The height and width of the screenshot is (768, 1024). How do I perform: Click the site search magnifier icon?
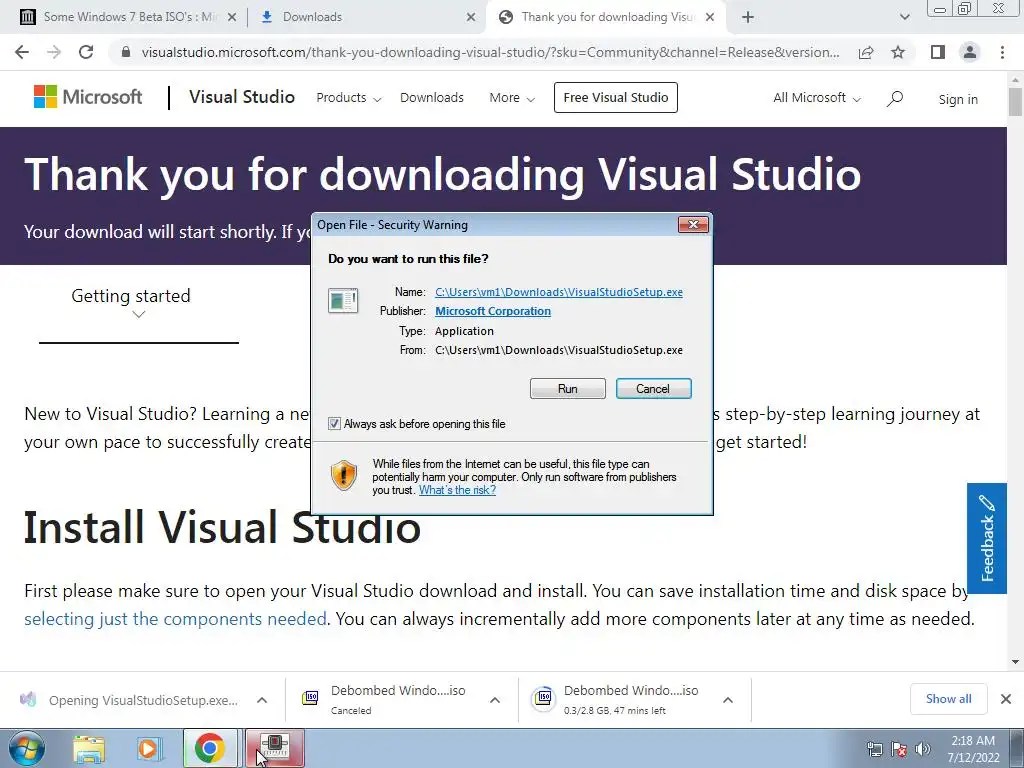tap(895, 99)
